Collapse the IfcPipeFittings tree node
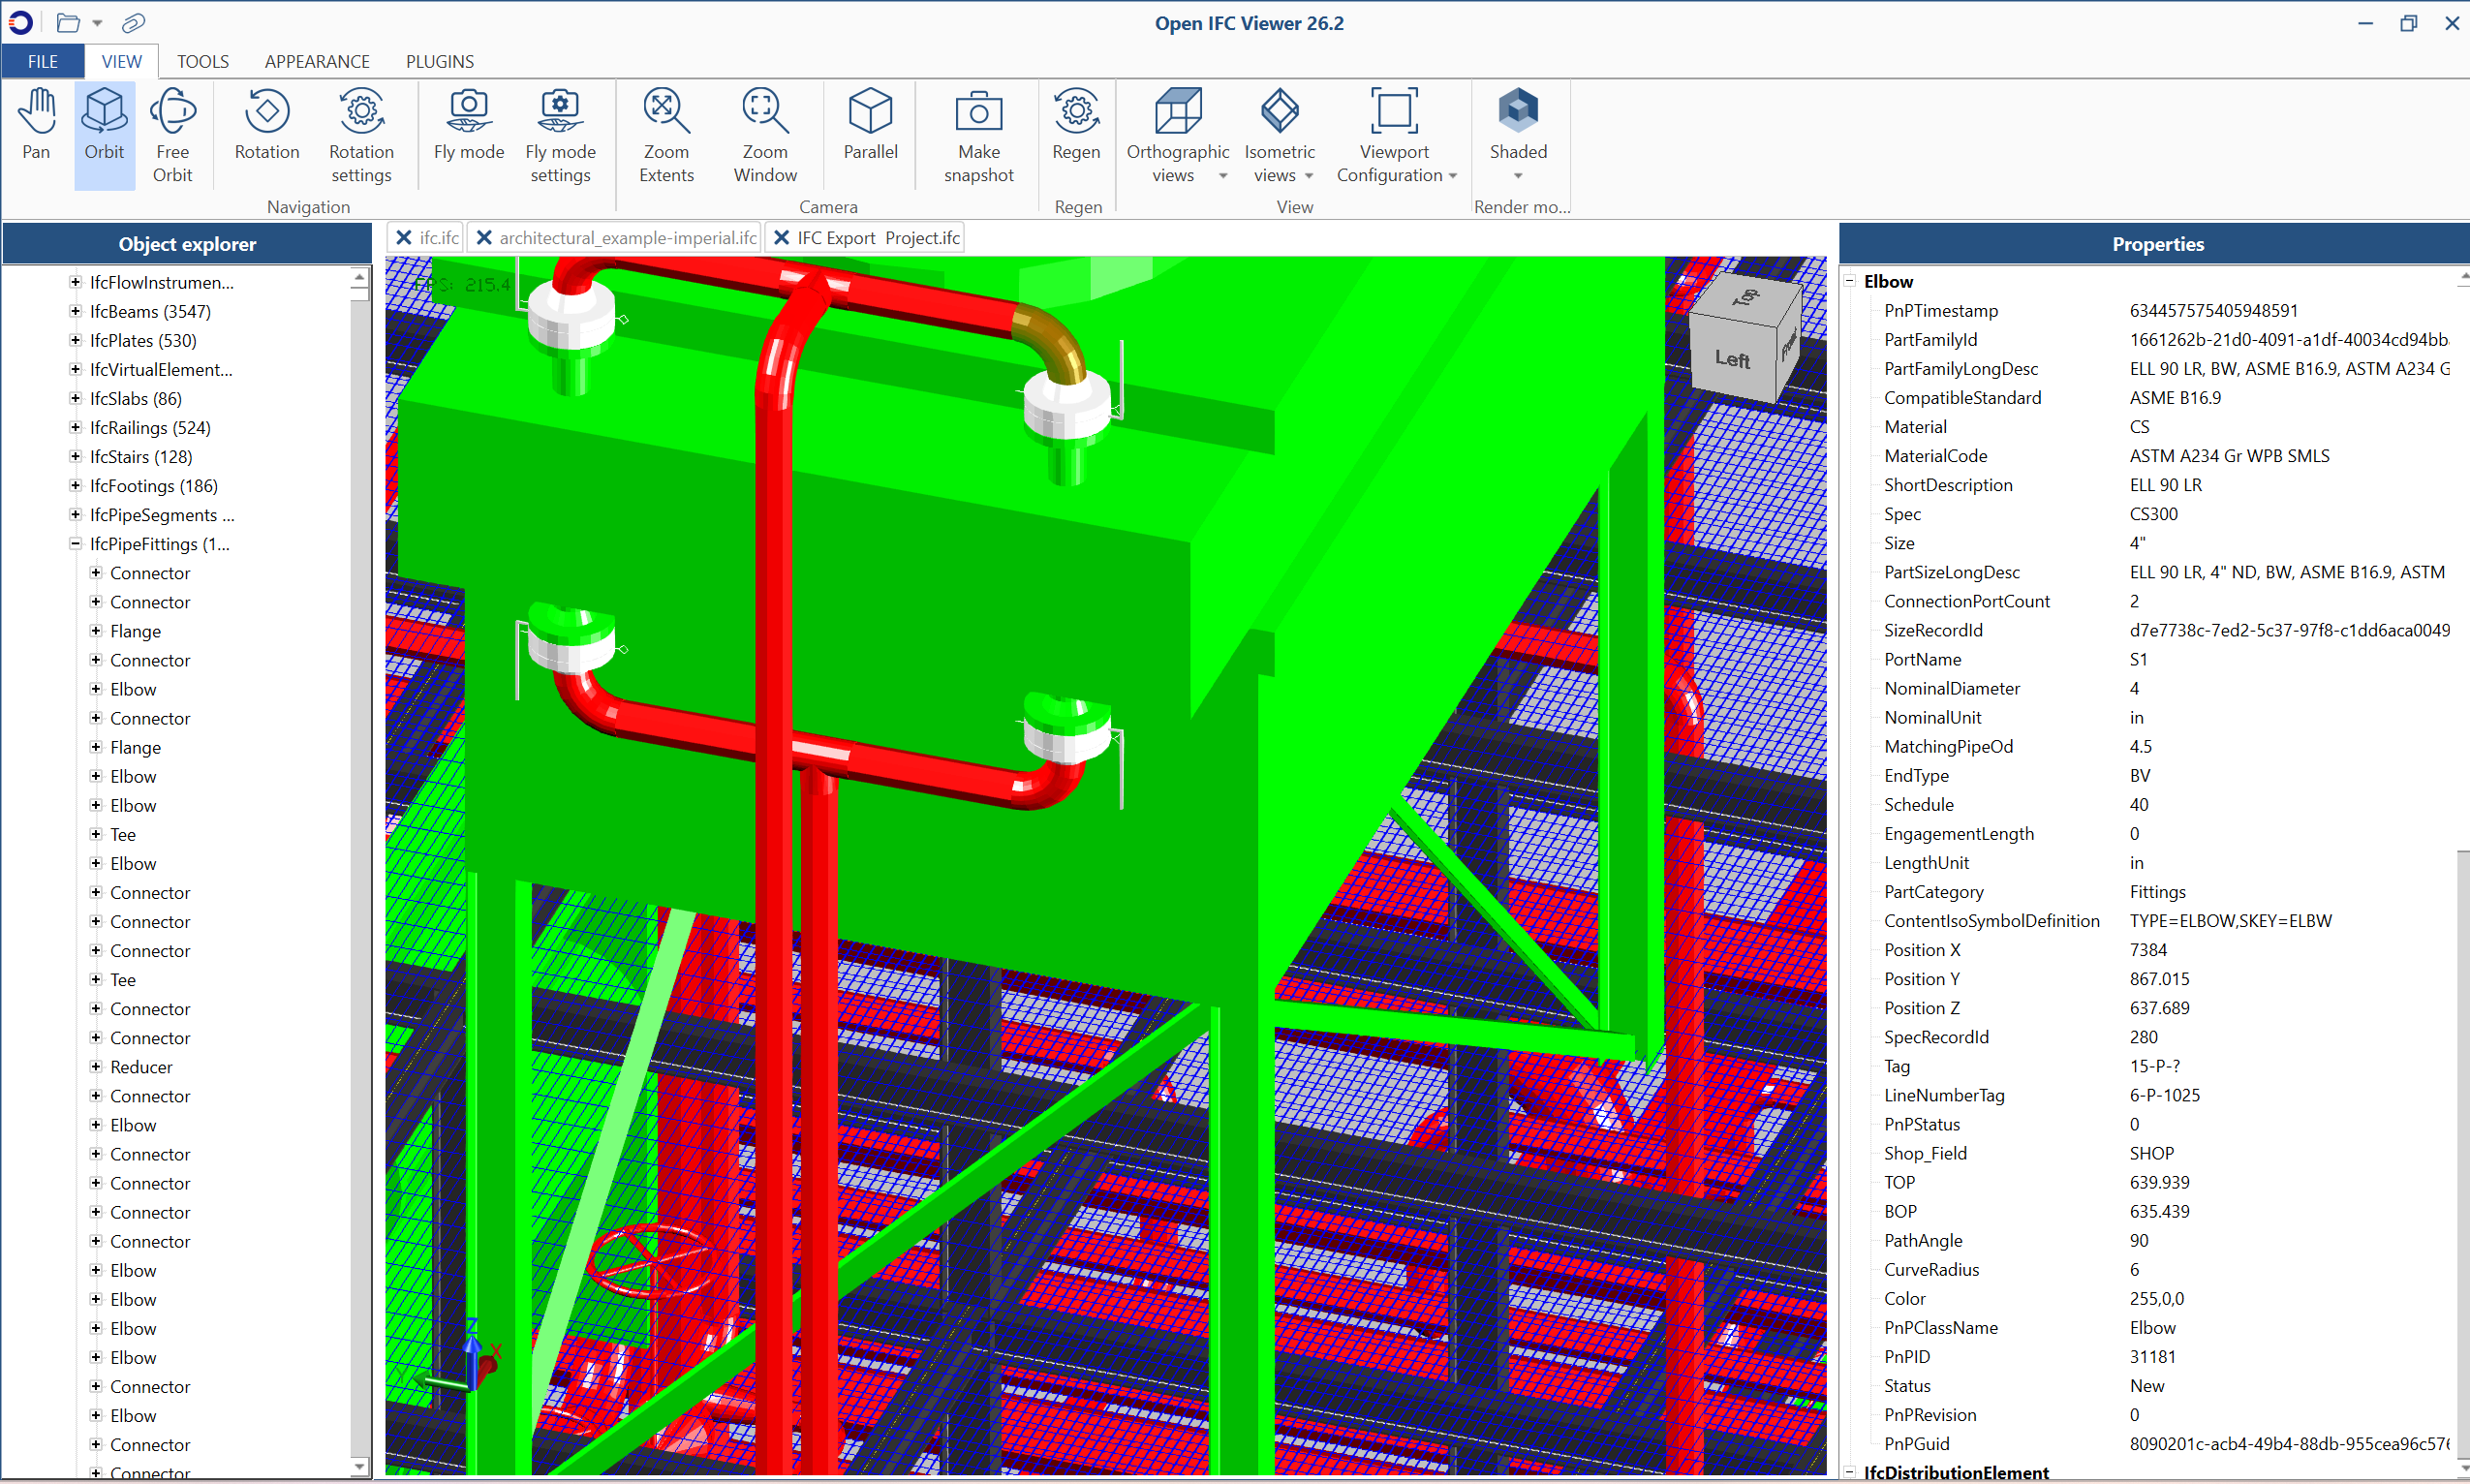This screenshot has width=2470, height=1484. pyautogui.click(x=75, y=544)
